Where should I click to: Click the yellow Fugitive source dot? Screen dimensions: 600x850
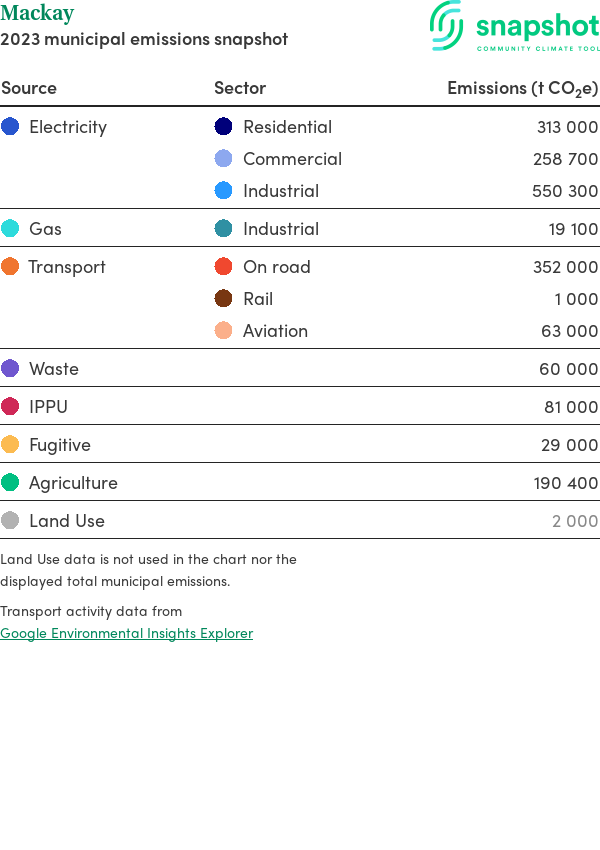point(10,445)
